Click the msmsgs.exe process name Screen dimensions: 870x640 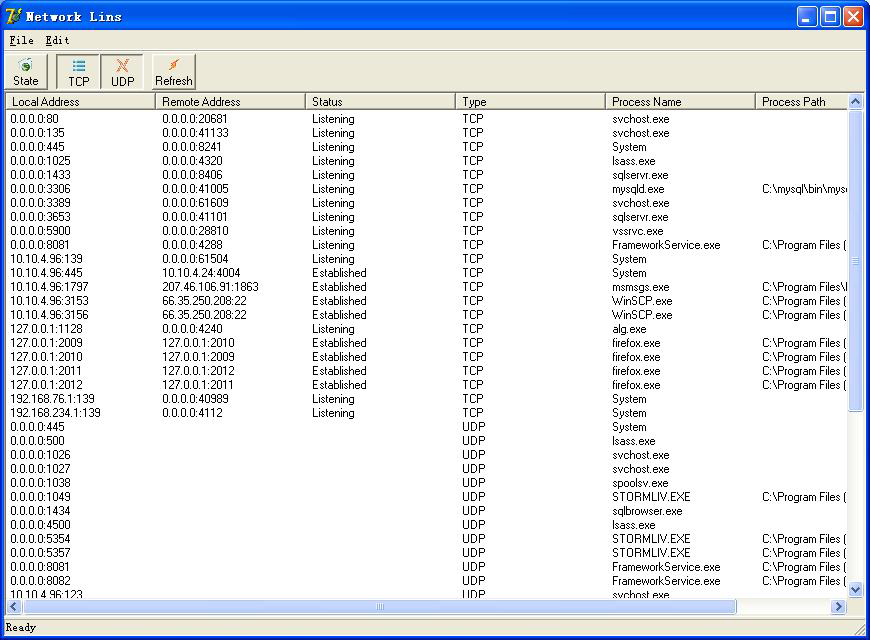640,287
